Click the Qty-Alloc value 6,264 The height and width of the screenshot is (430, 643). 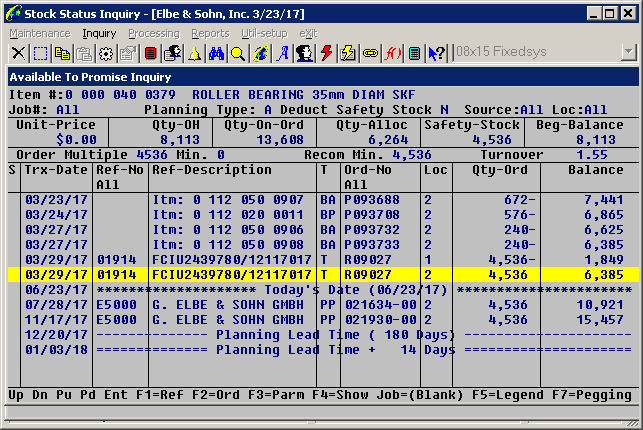point(388,140)
